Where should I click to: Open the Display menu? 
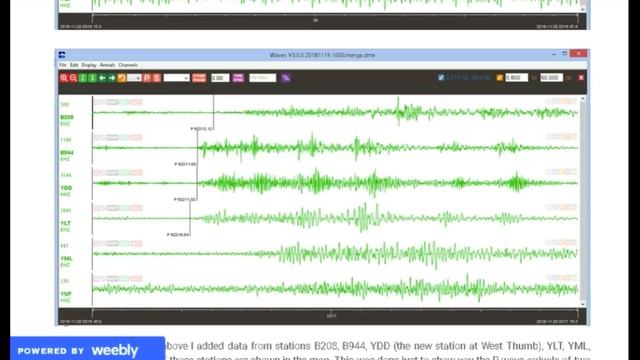click(89, 65)
